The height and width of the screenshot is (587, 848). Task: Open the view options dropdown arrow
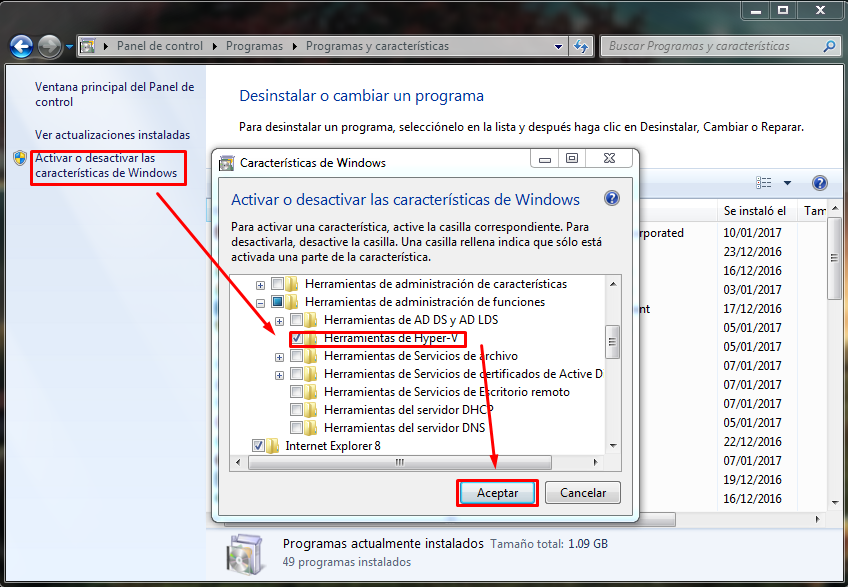pyautogui.click(x=787, y=183)
